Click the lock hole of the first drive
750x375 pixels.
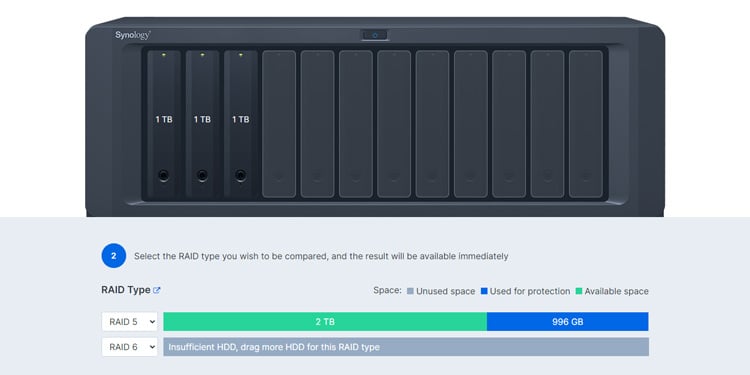(x=164, y=176)
